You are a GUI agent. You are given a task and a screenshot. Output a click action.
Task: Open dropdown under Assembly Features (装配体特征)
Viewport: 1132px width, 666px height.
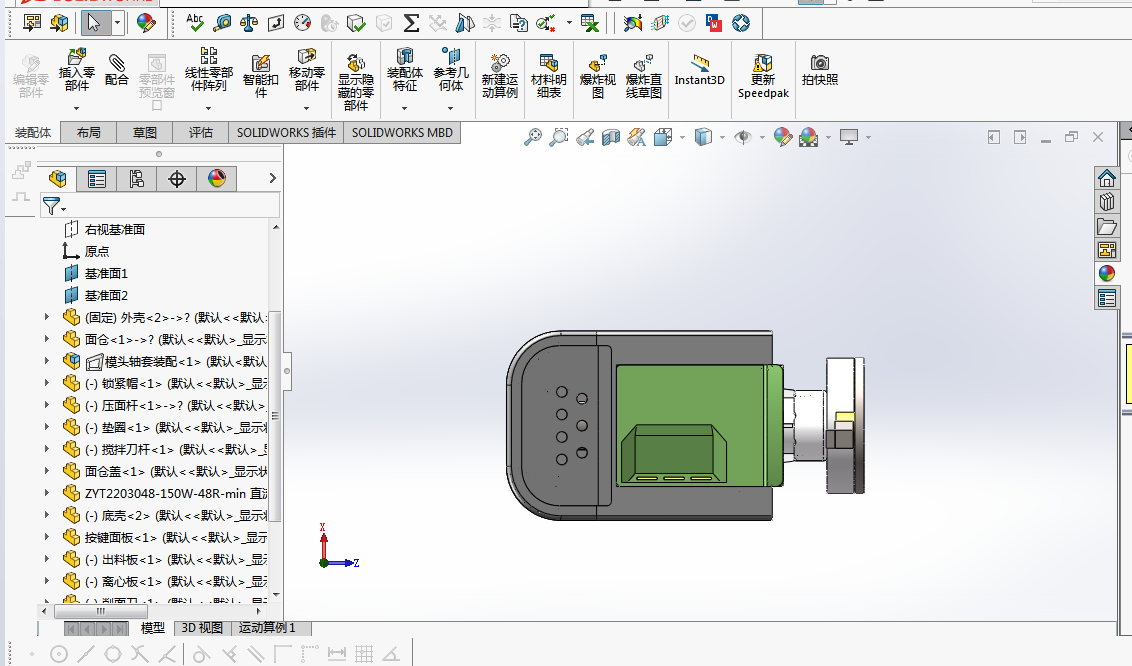point(404,108)
